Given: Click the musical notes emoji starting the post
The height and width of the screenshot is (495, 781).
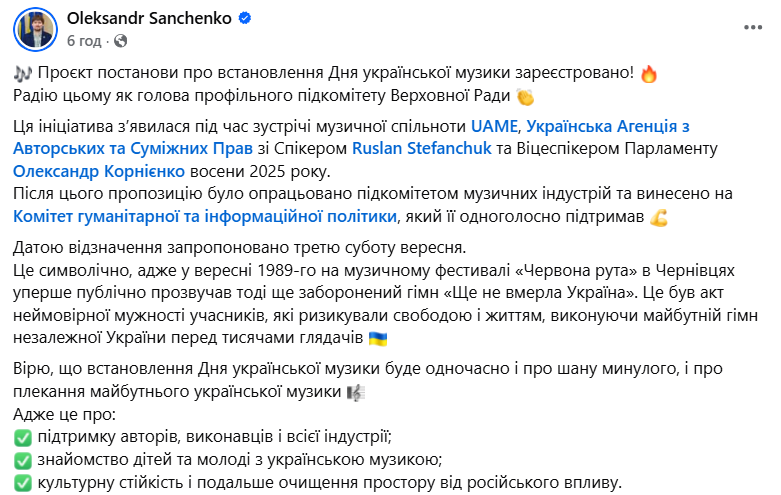Looking at the screenshot, I should click(x=25, y=74).
